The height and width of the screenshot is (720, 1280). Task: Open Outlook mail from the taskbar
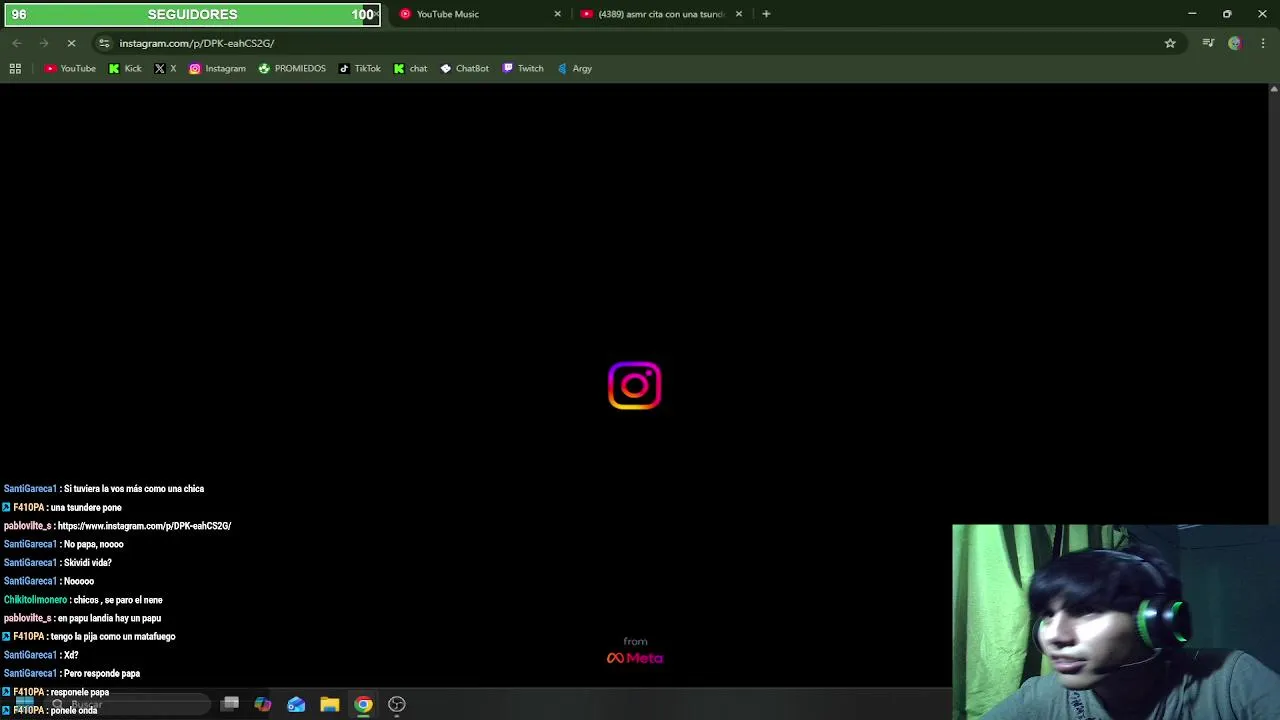pos(296,704)
